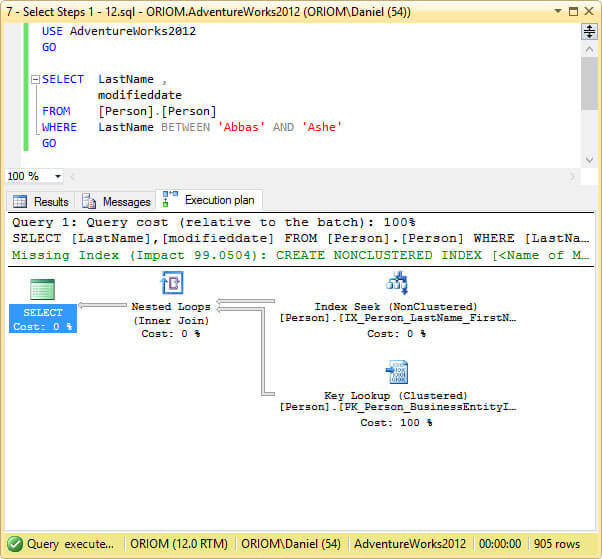Click the SELECT operator icon in the plan
Screen dimensions: 602x559
pyautogui.click(x=42, y=289)
